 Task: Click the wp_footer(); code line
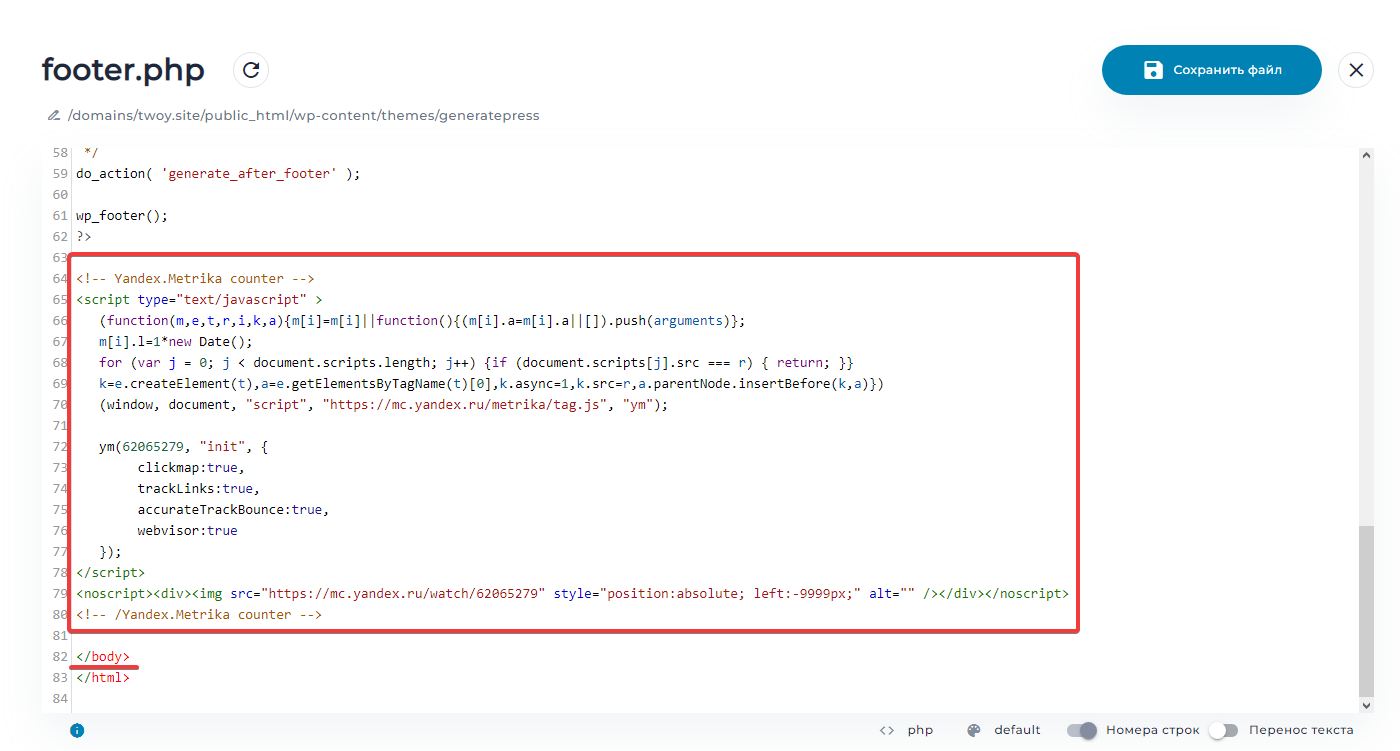pyautogui.click(x=122, y=215)
